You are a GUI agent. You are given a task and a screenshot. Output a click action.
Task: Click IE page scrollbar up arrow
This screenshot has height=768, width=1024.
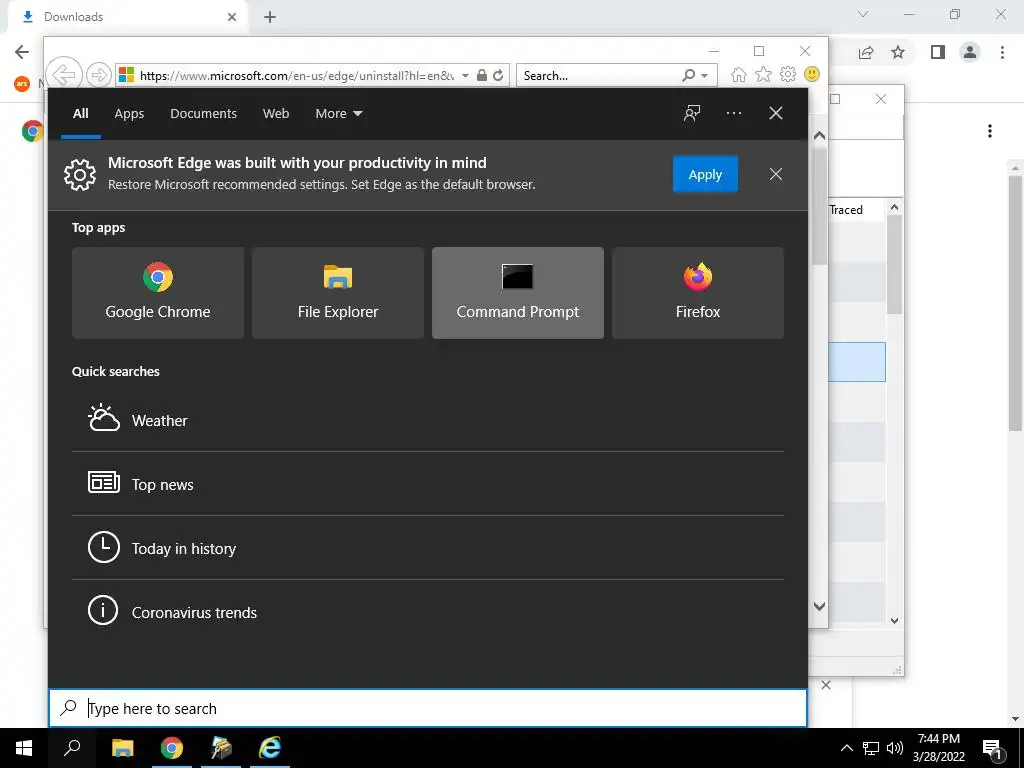click(820, 136)
